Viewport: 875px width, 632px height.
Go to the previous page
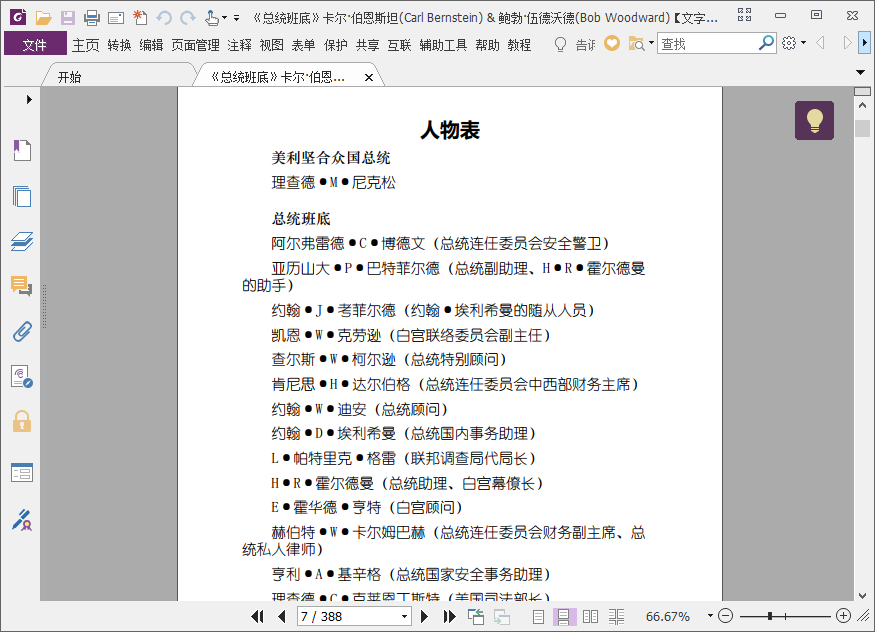click(x=282, y=616)
